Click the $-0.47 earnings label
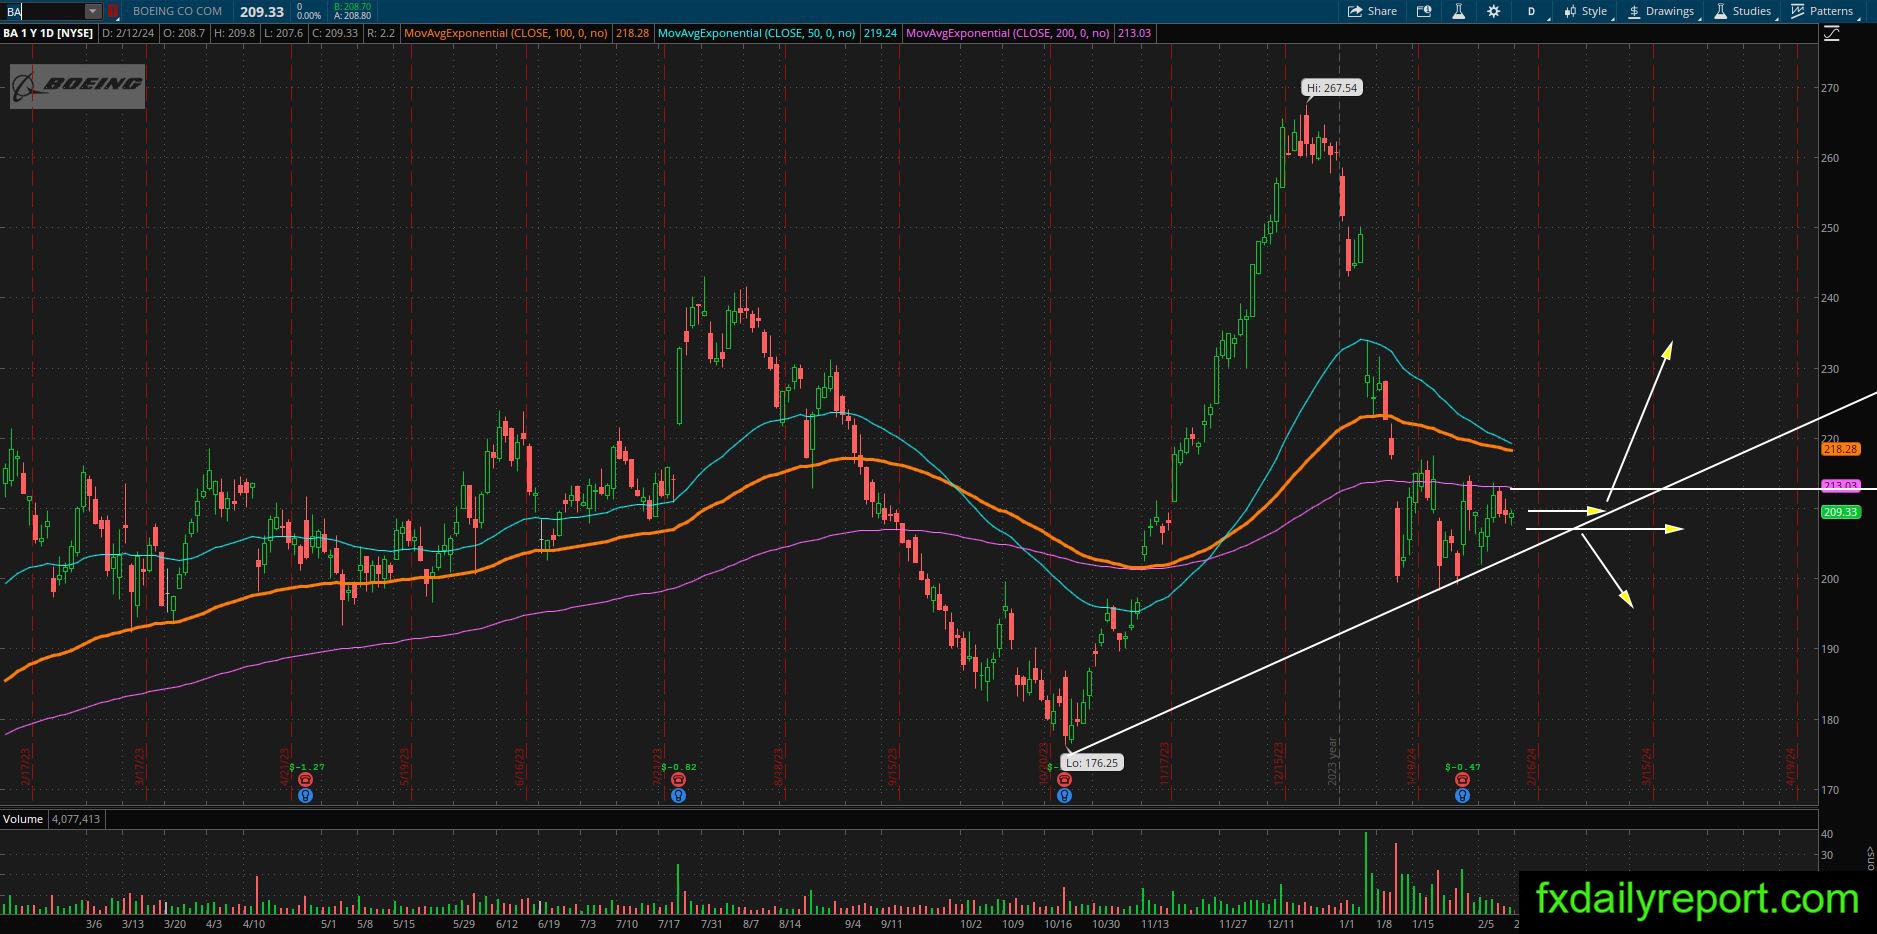The width and height of the screenshot is (1877, 934). click(x=1462, y=767)
